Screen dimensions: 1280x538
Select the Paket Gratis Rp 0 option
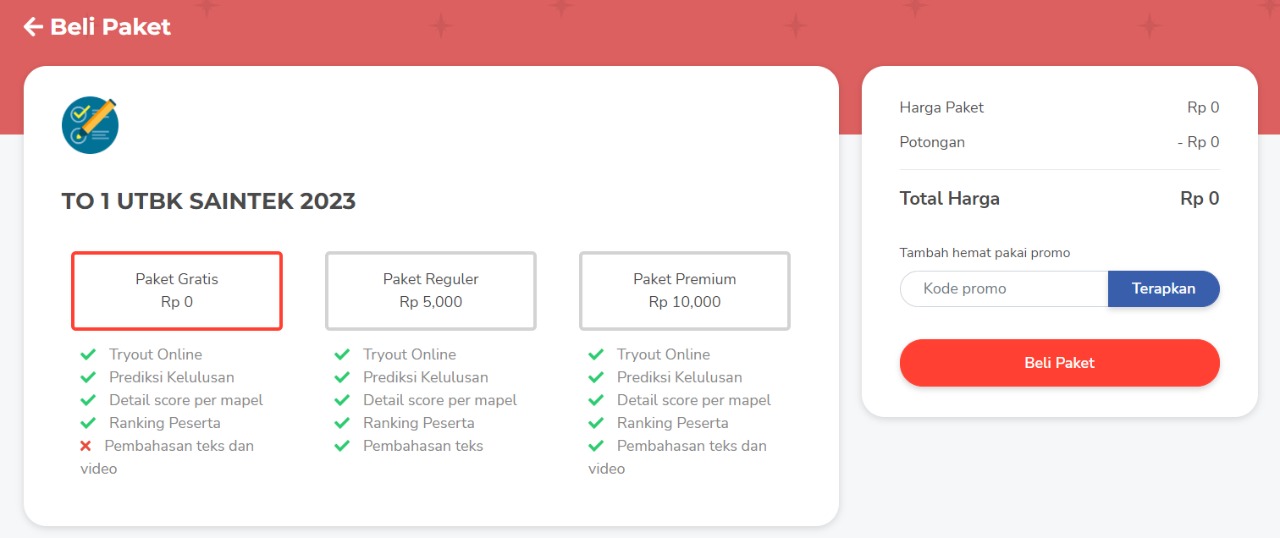pyautogui.click(x=177, y=290)
